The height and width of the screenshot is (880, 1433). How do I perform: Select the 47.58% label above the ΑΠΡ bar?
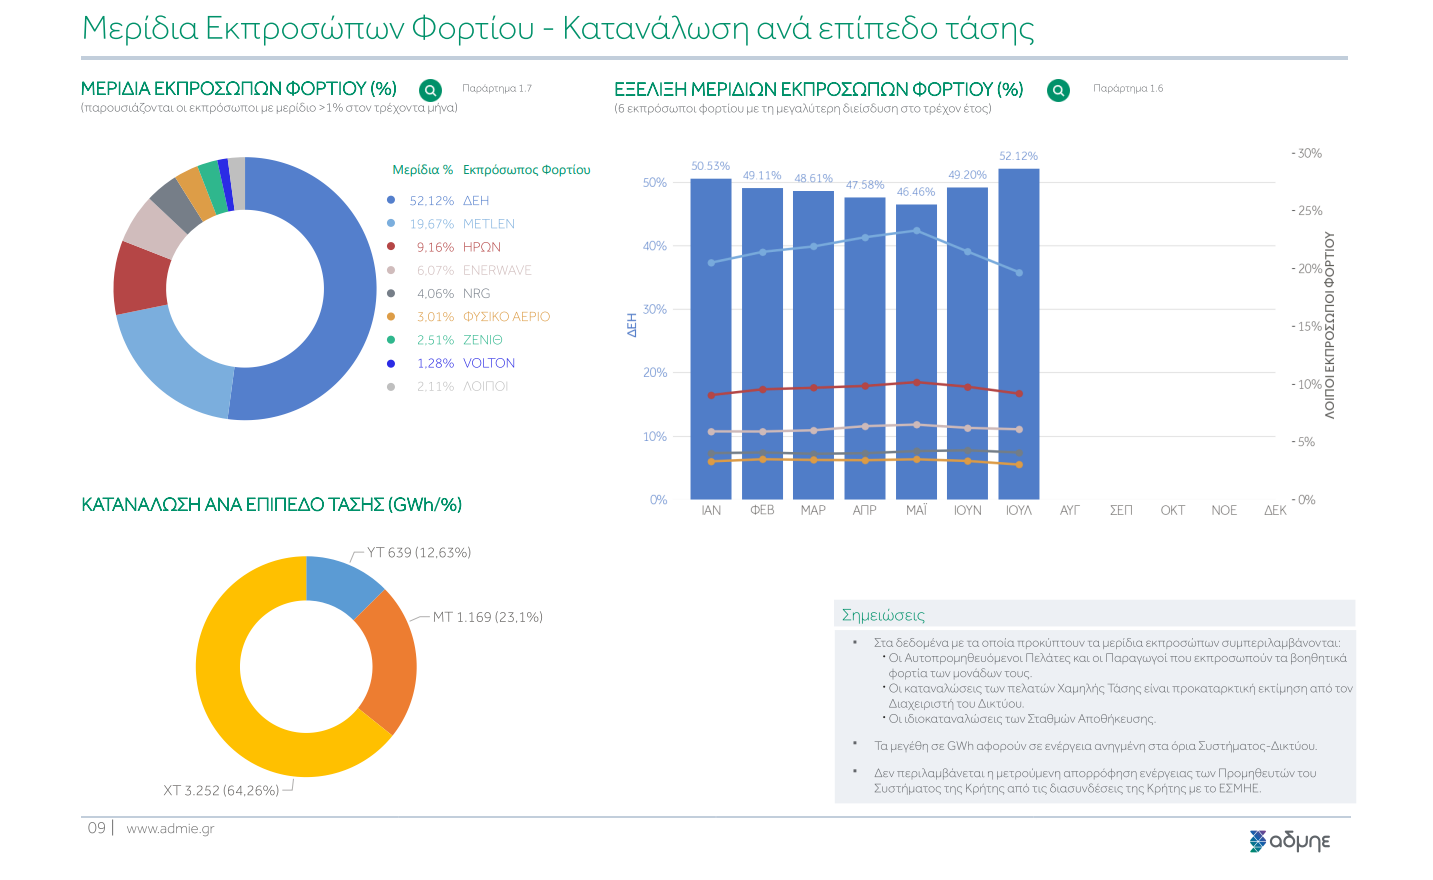click(x=865, y=185)
